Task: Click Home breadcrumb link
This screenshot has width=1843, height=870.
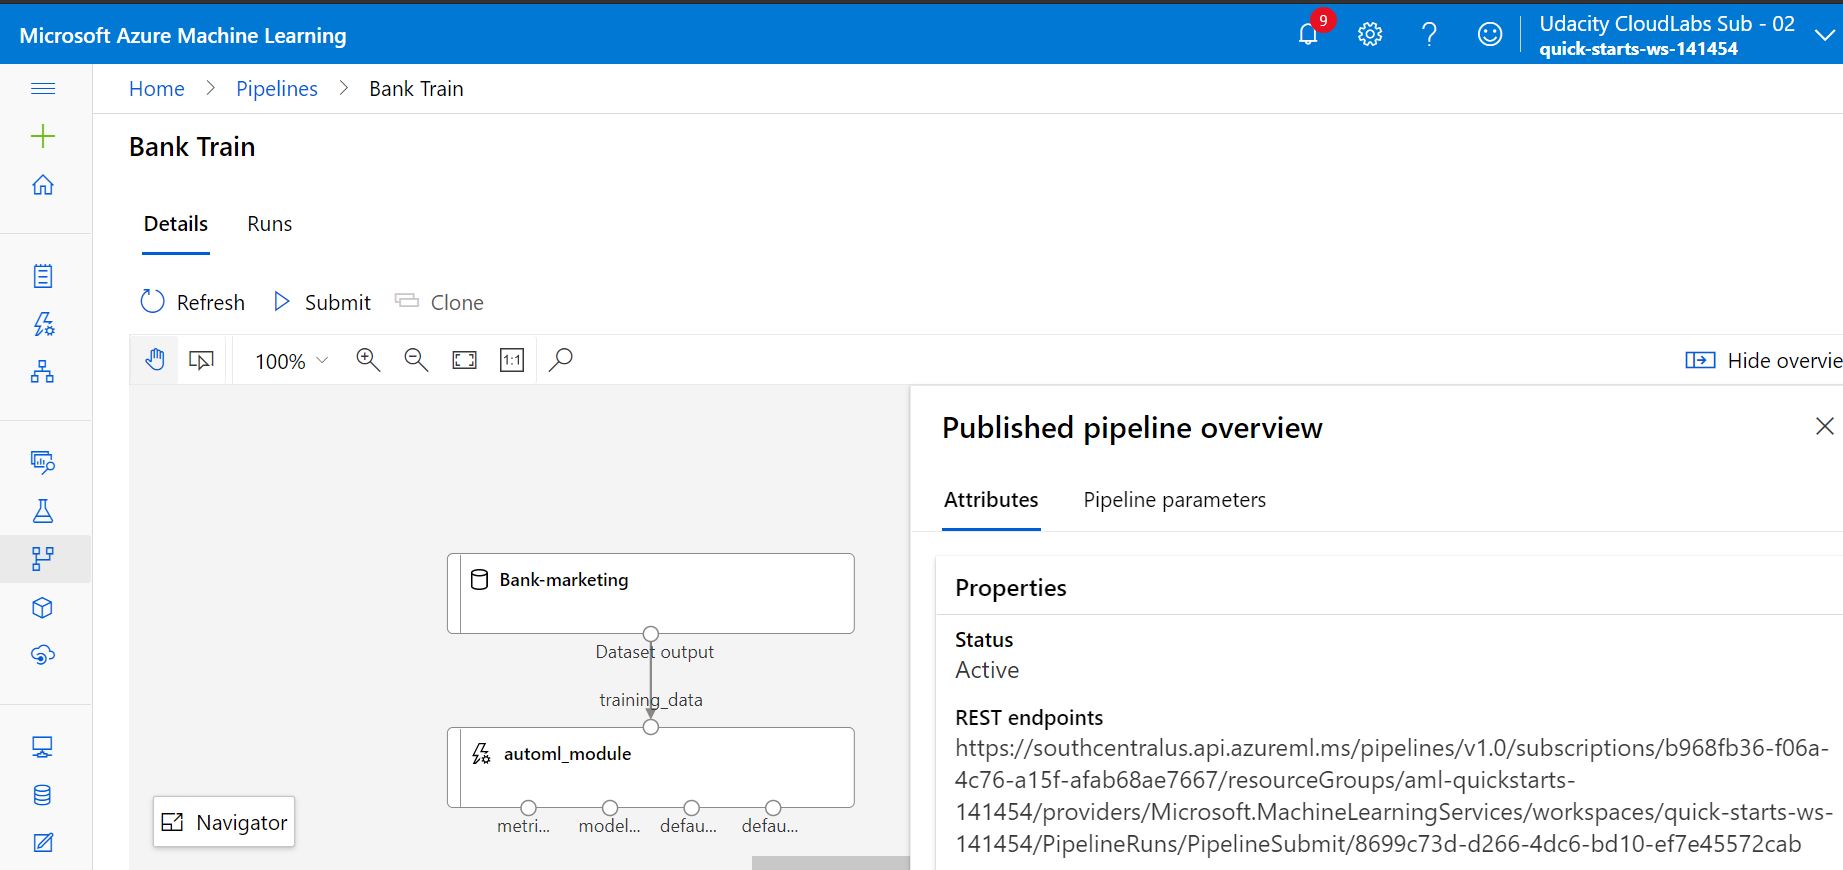Action: [x=157, y=89]
